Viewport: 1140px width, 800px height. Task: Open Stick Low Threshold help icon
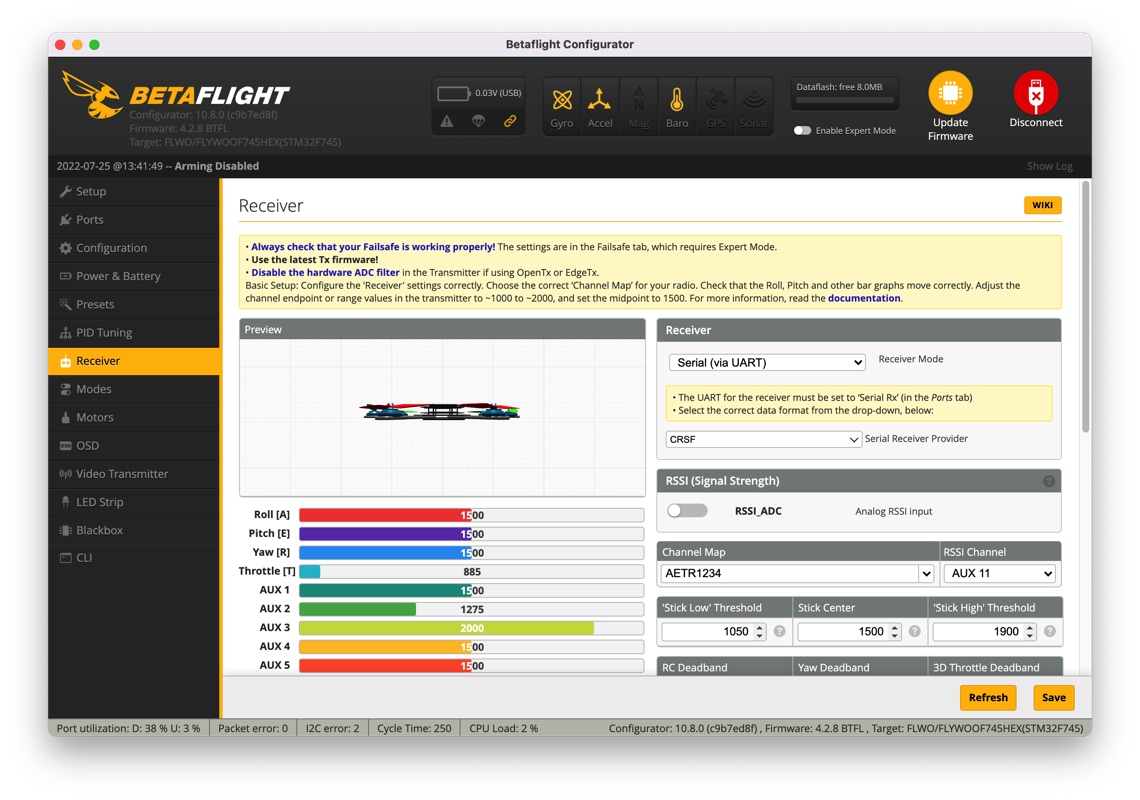click(x=779, y=631)
